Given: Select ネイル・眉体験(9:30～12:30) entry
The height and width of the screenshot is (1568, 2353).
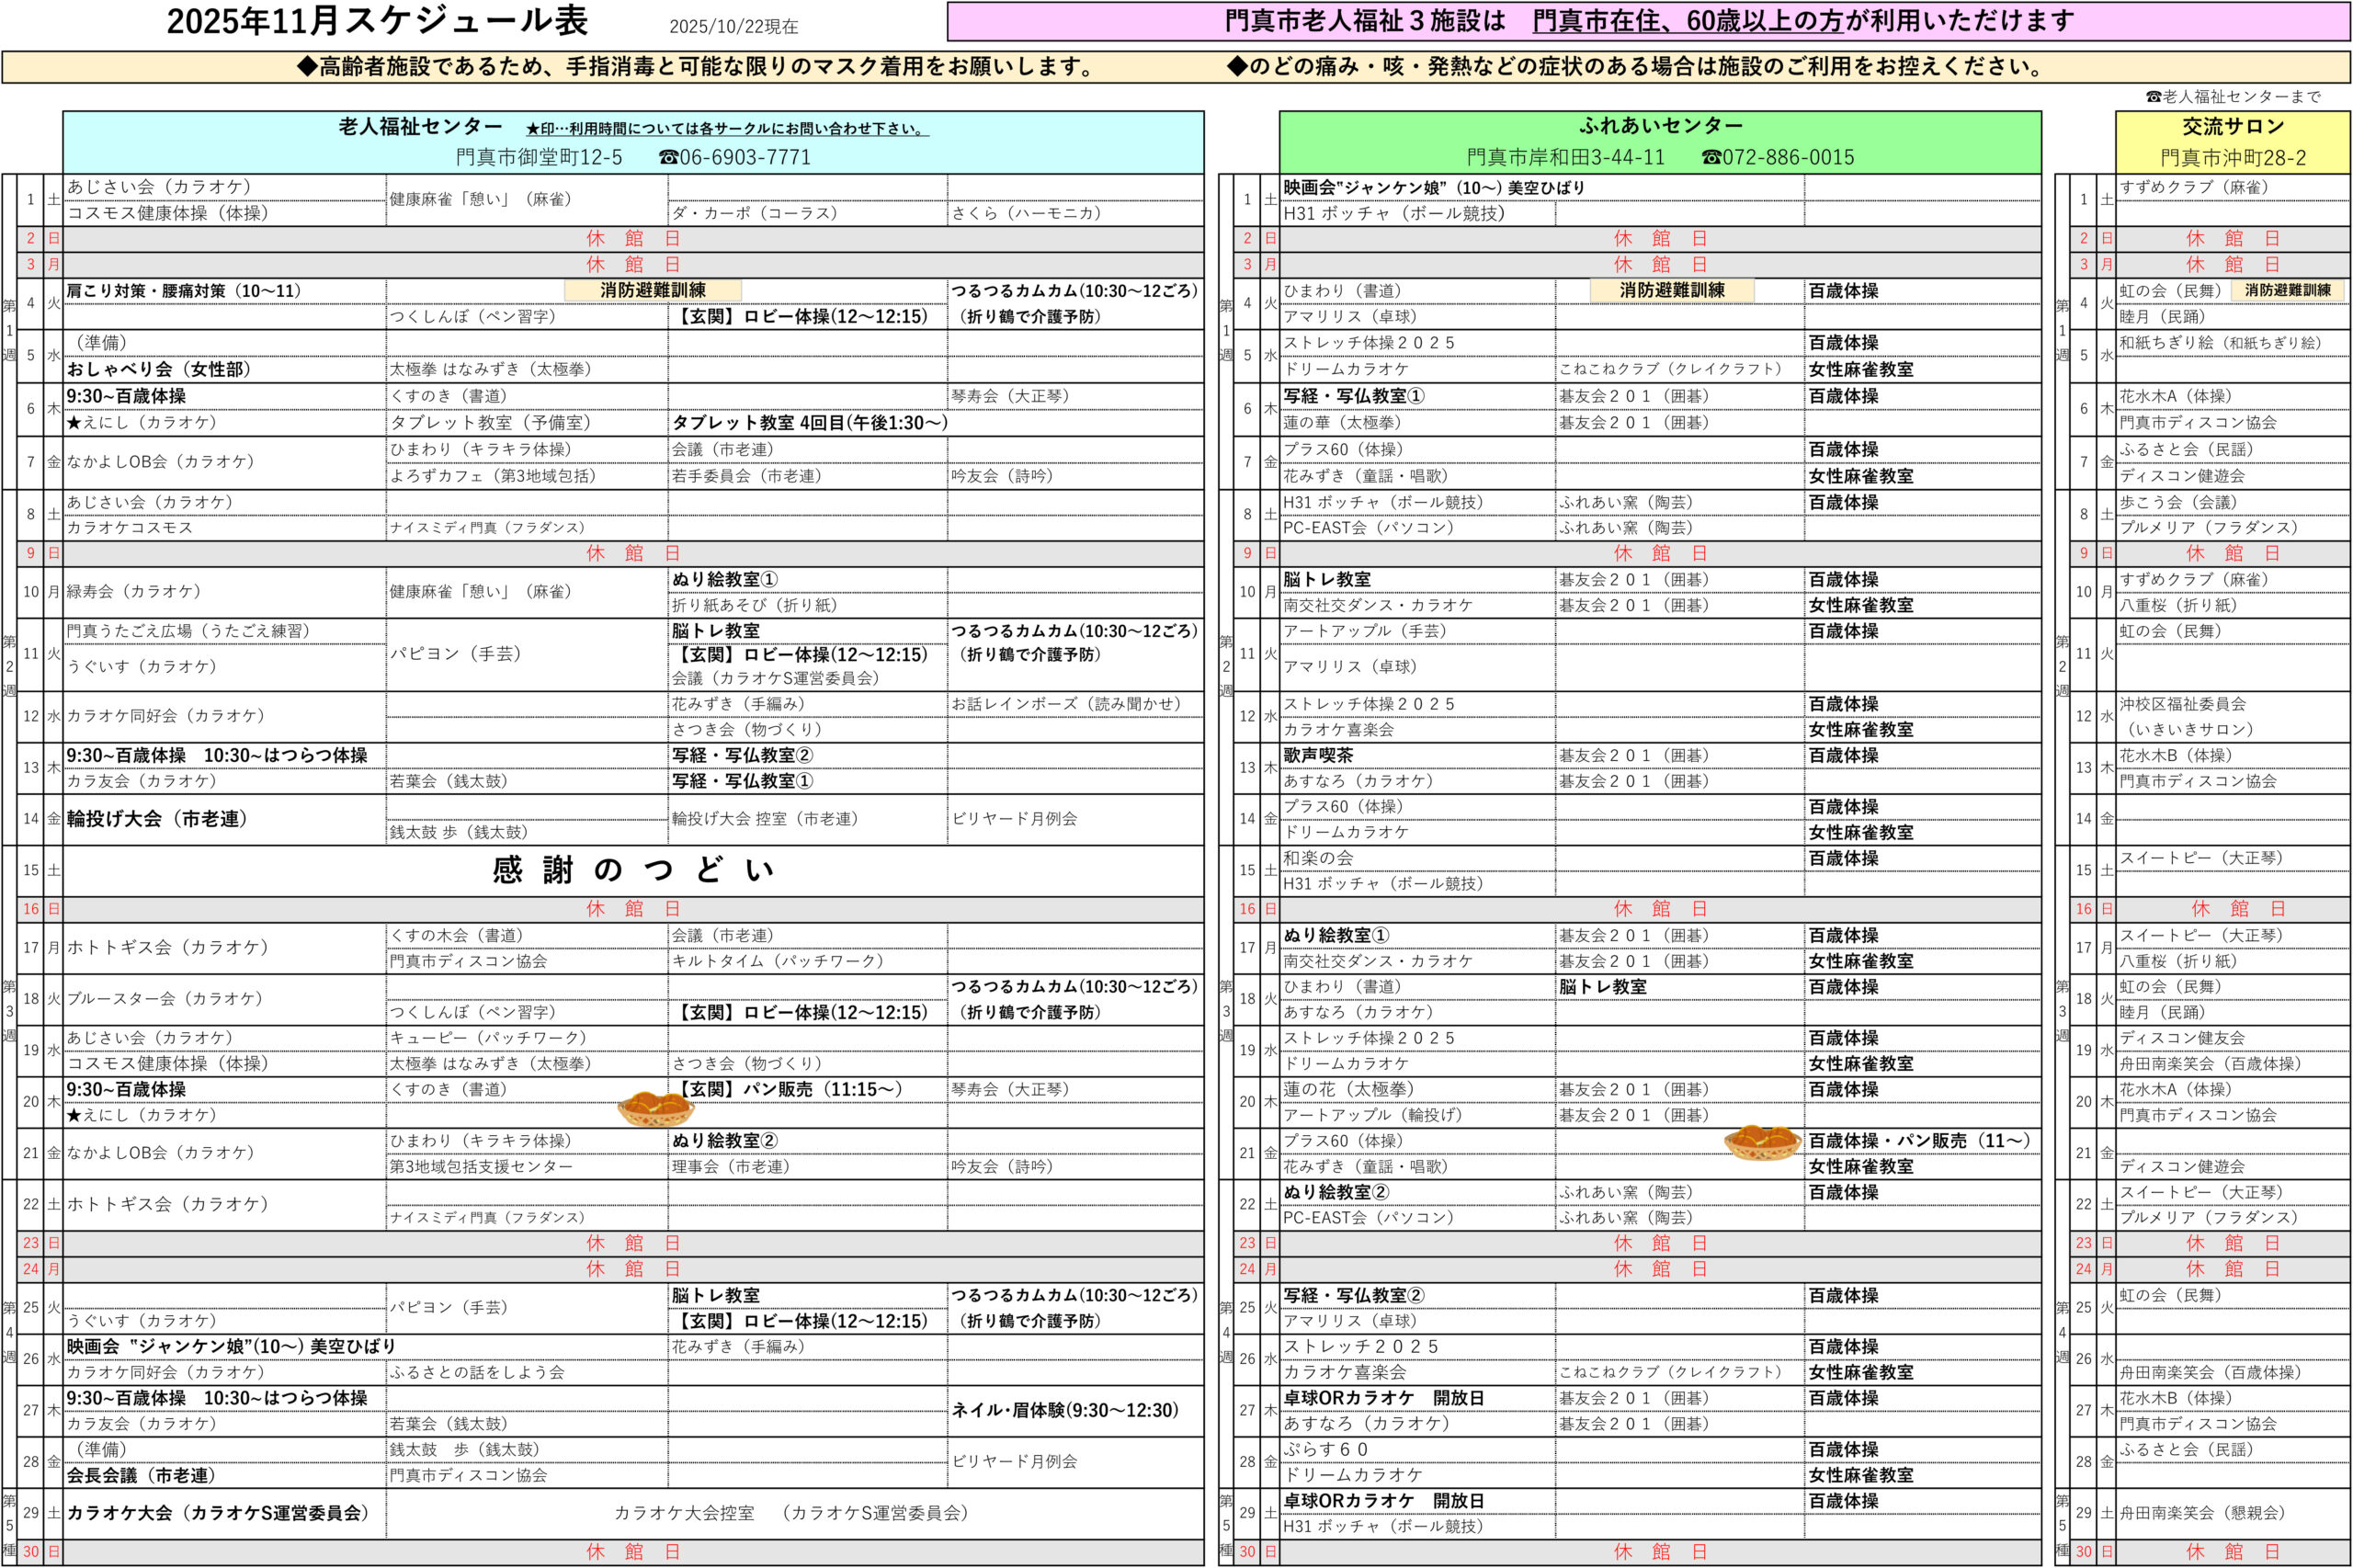Looking at the screenshot, I should (1064, 1411).
